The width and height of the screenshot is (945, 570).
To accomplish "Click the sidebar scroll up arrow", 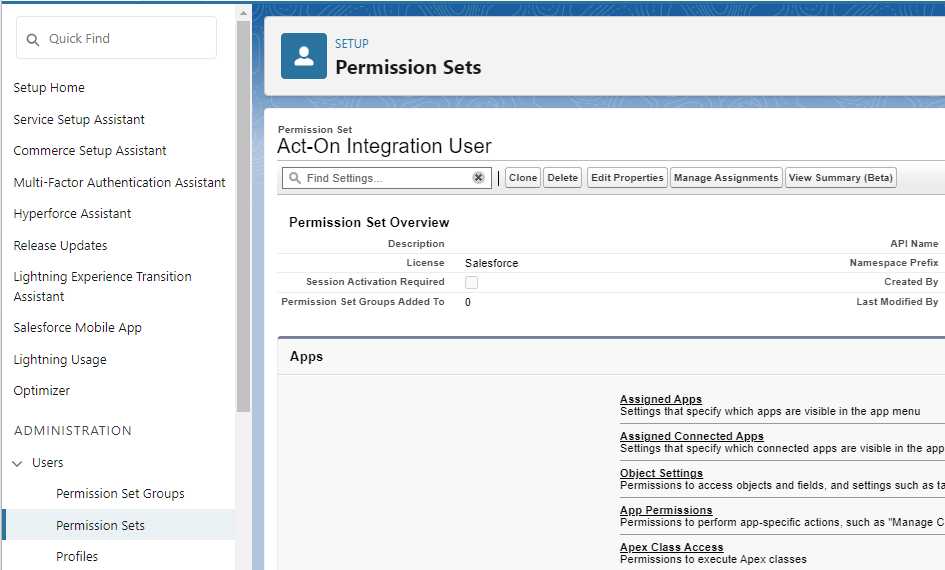I will (243, 13).
